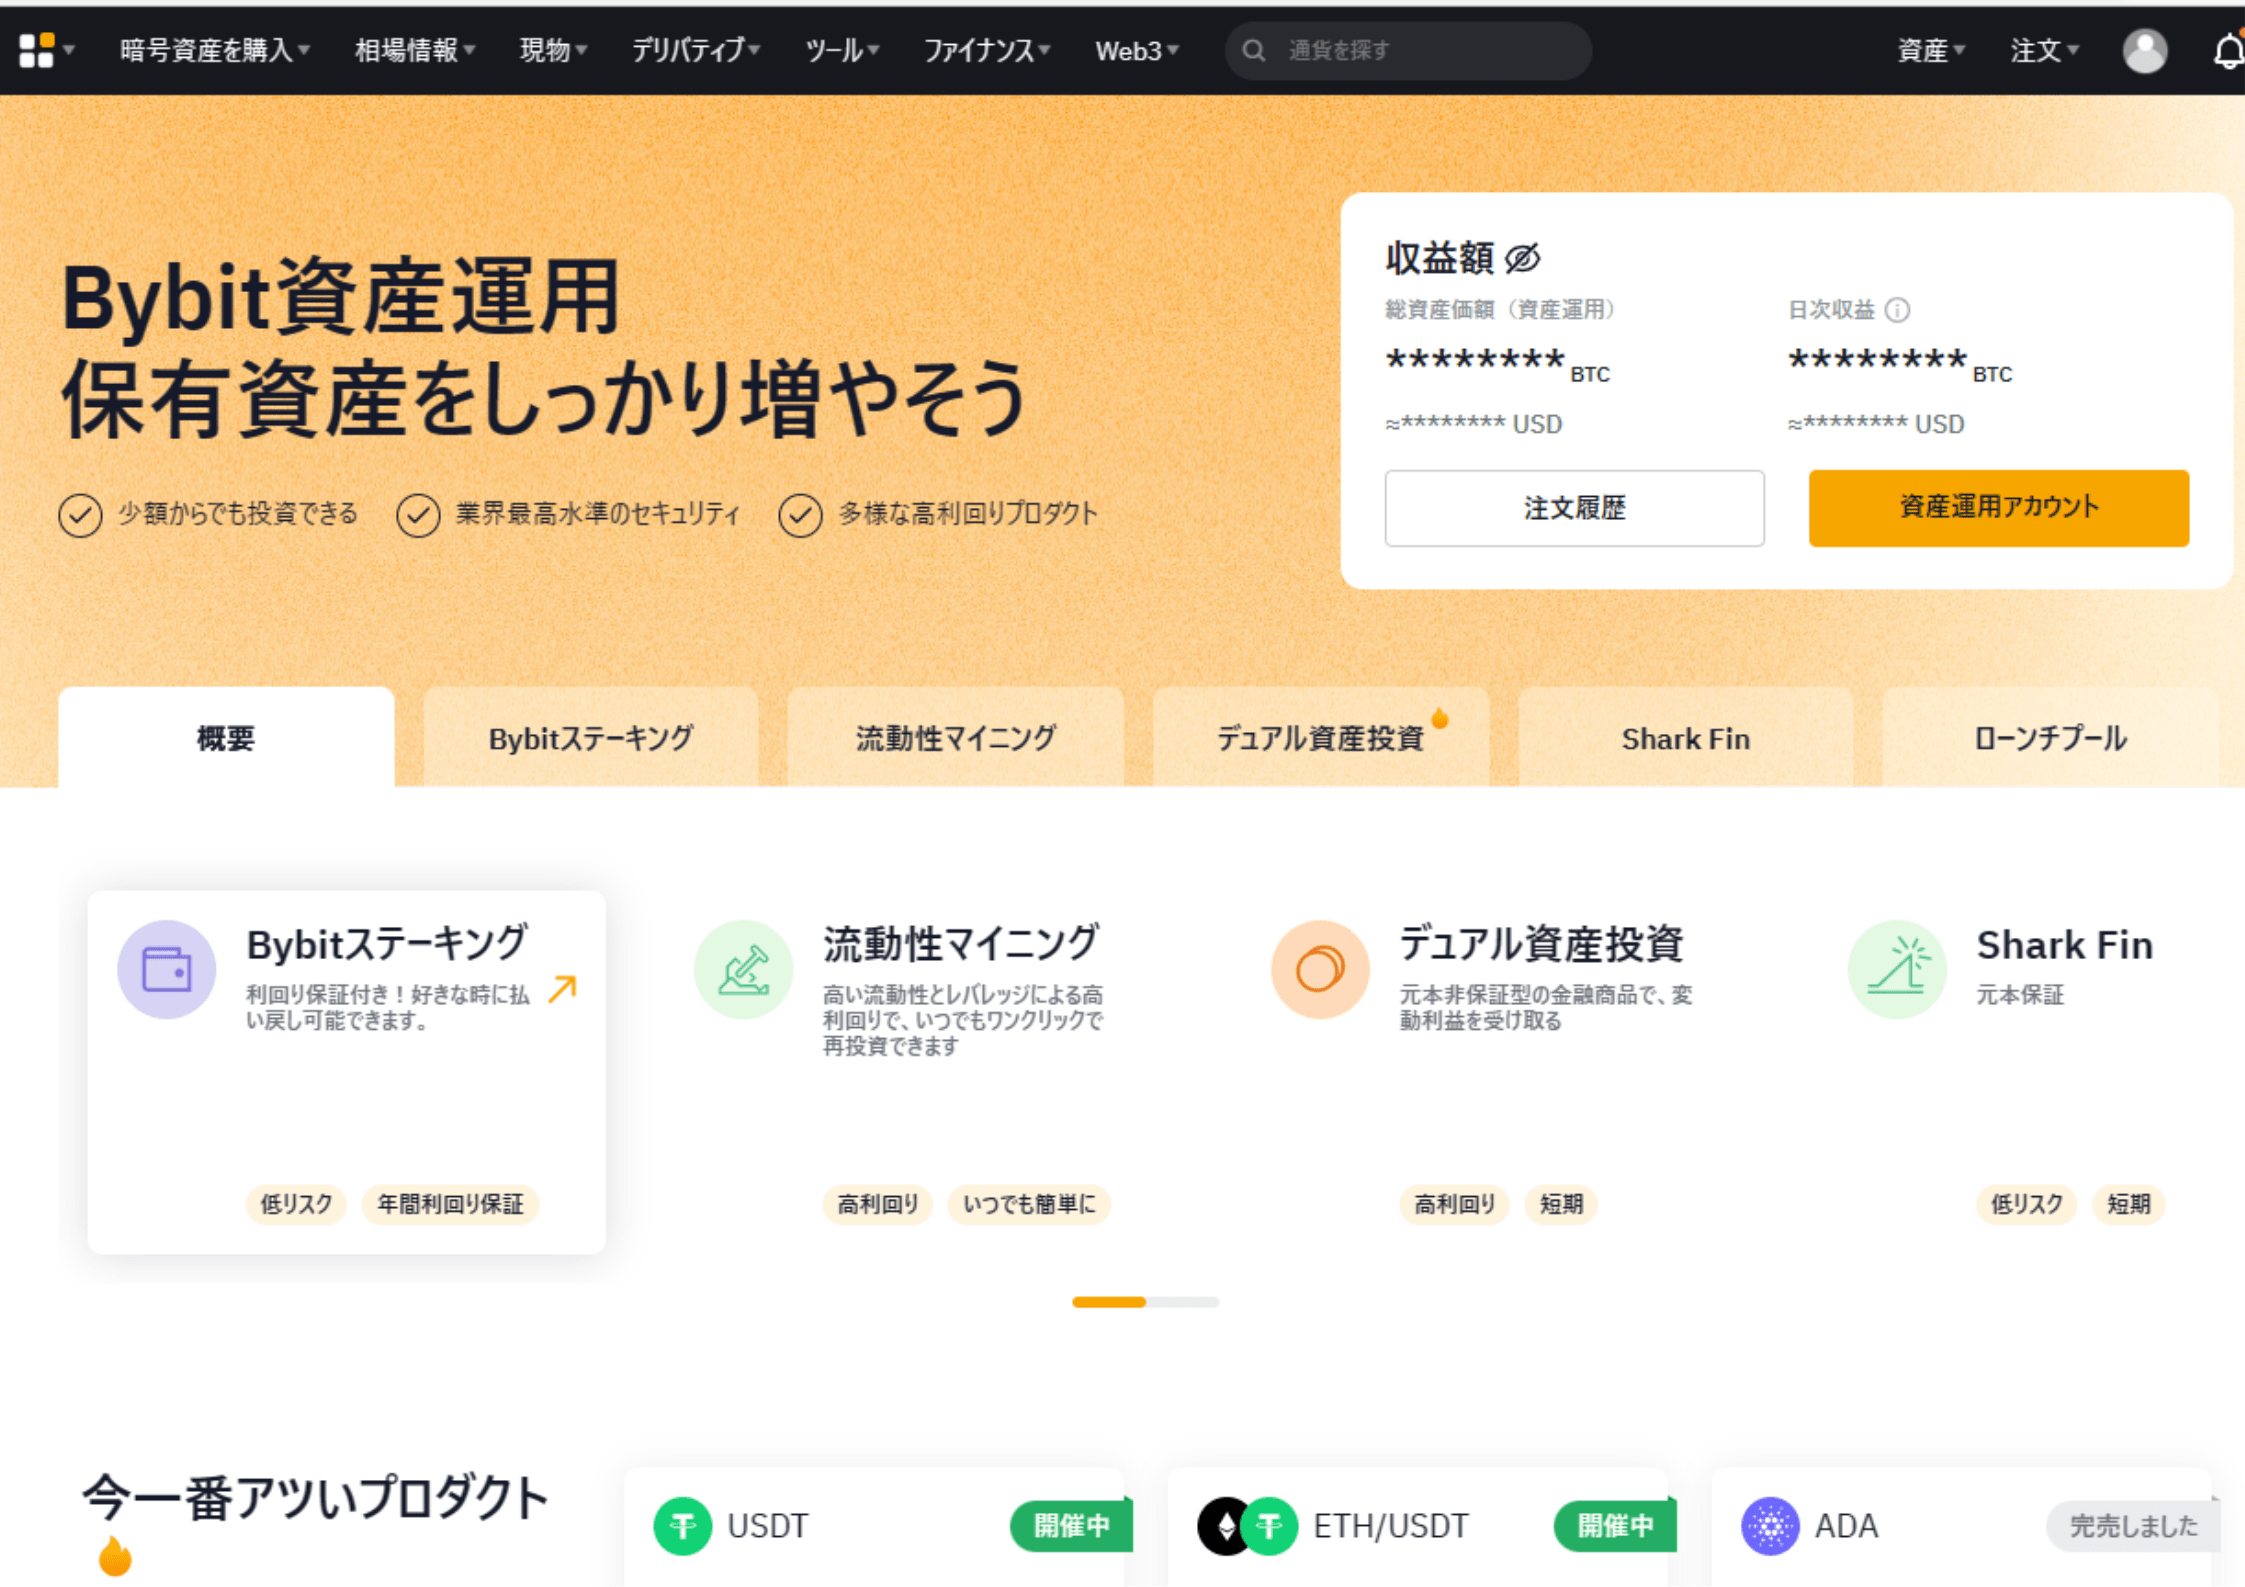The image size is (2245, 1587).
Task: Click the user profile avatar icon
Action: 2145,50
